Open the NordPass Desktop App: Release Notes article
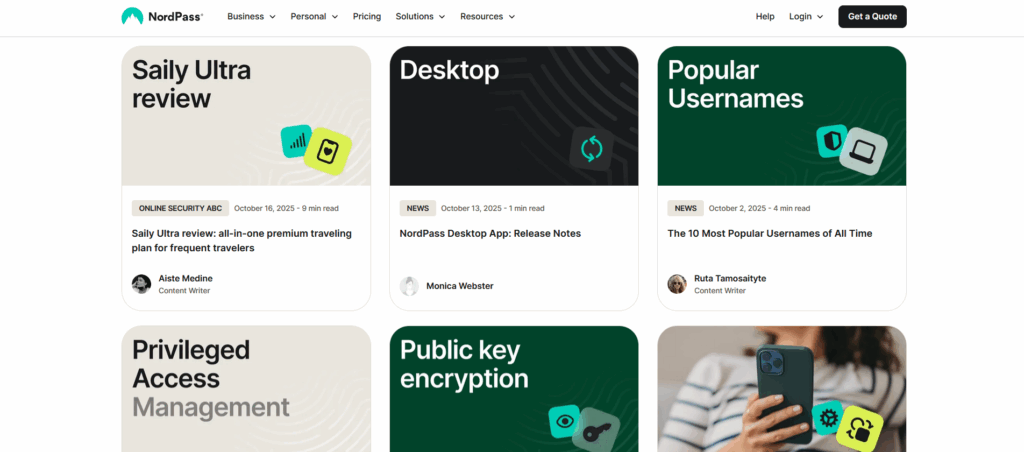Image resolution: width=1024 pixels, height=452 pixels. coord(490,233)
